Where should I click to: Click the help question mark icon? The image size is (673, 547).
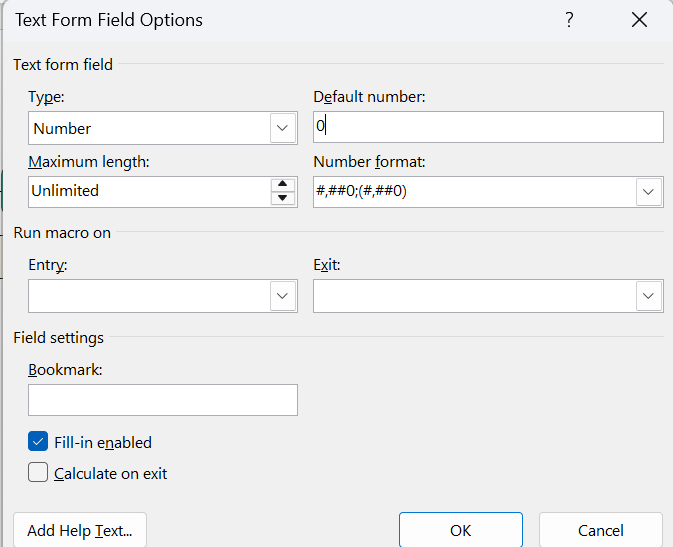coord(569,20)
